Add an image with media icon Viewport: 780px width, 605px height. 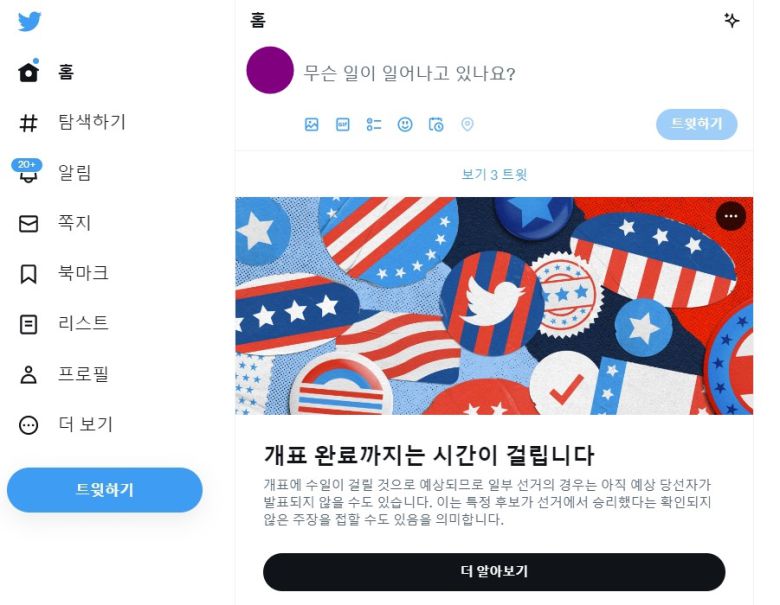tap(311, 124)
